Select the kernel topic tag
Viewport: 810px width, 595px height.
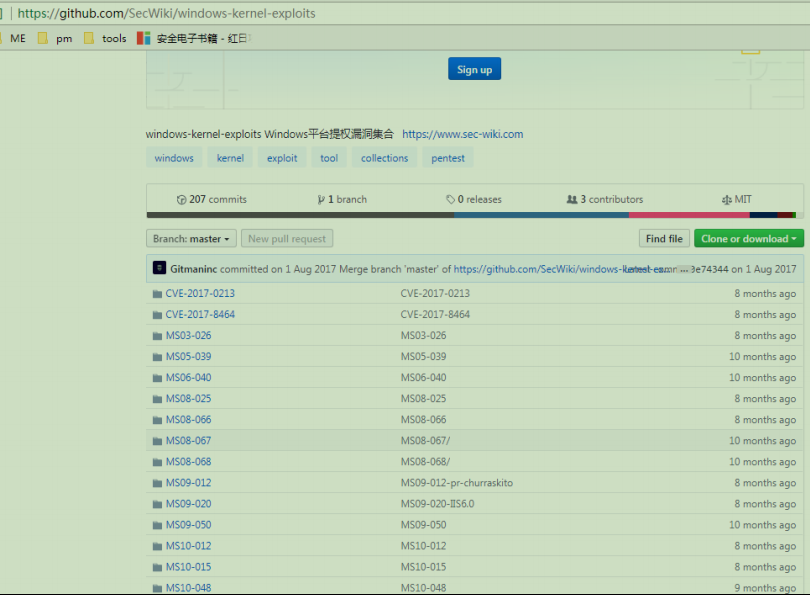[x=230, y=158]
